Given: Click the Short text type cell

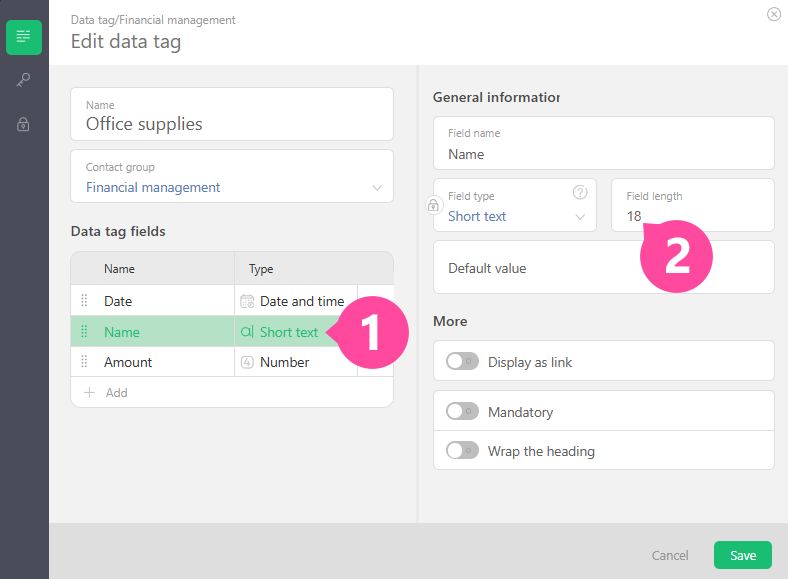Looking at the screenshot, I should pos(296,331).
